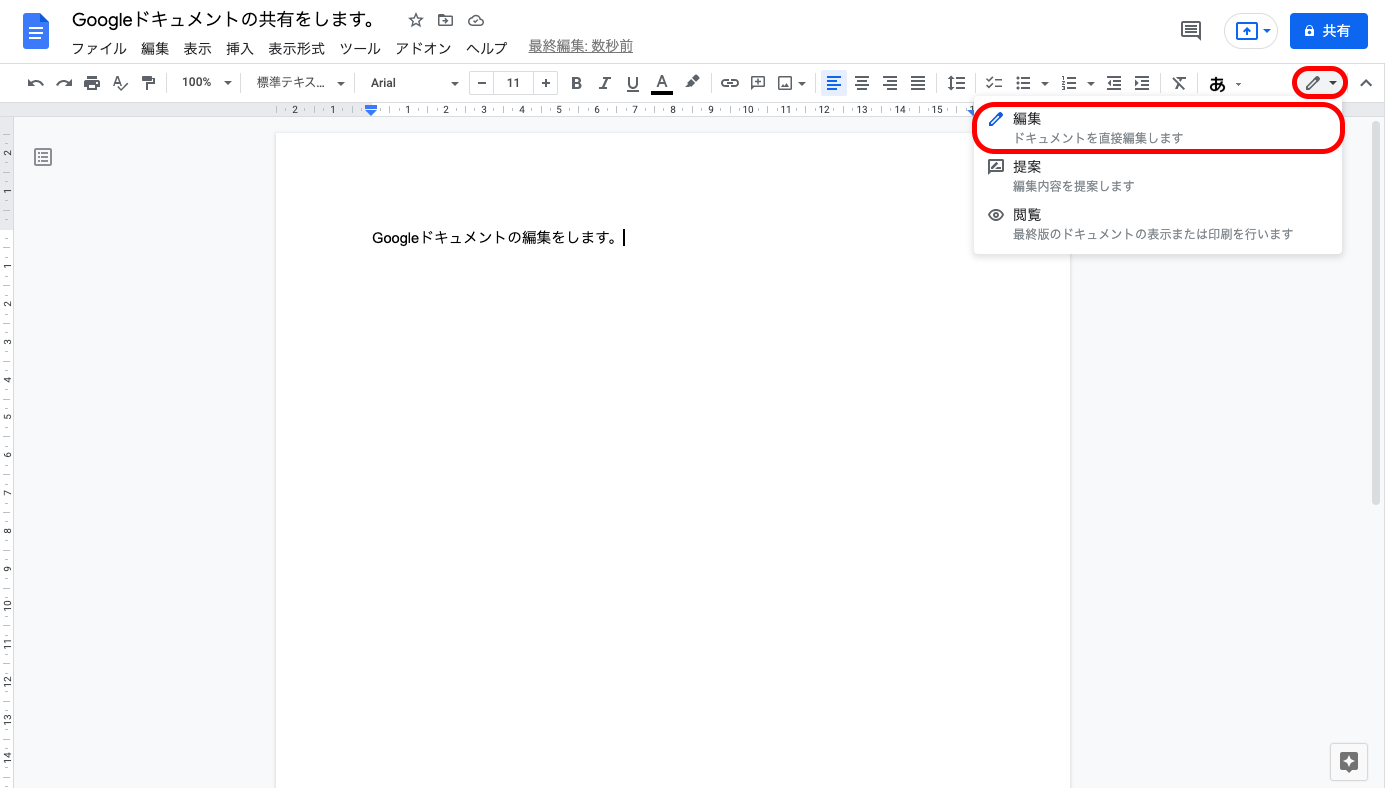
Task: Undo the last action
Action: pyautogui.click(x=36, y=83)
